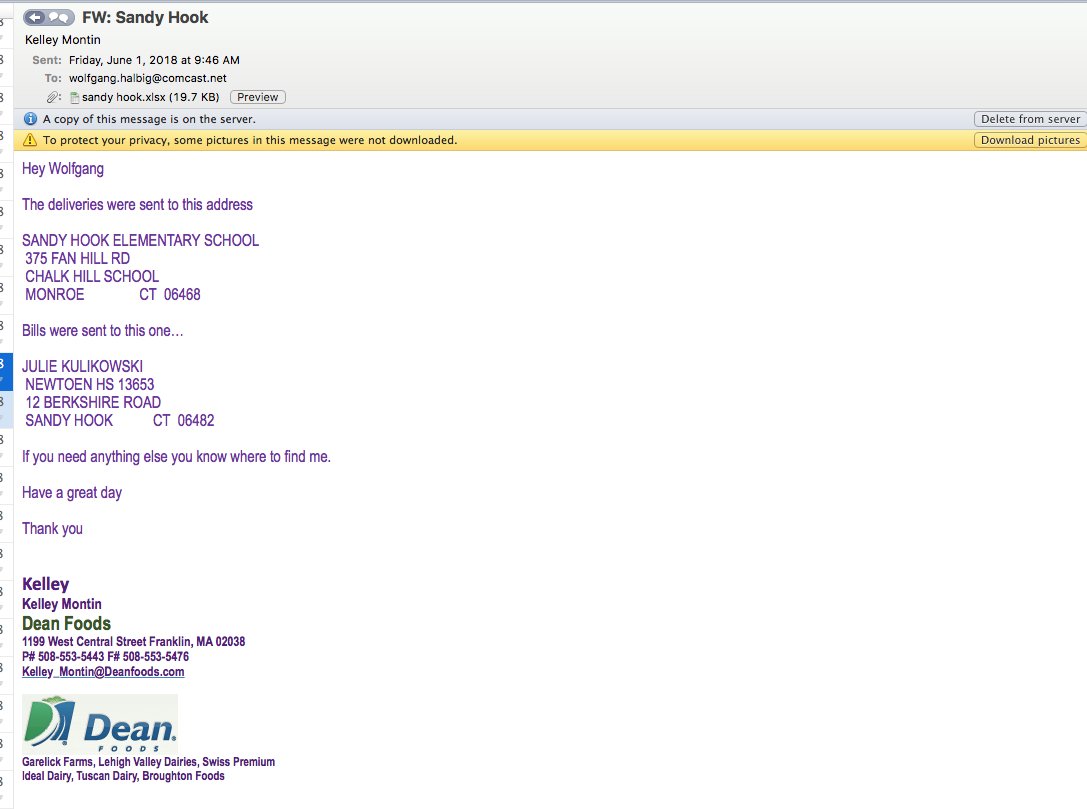The image size is (1087, 809).
Task: Preview the attached spreadsheet
Action: tap(257, 97)
